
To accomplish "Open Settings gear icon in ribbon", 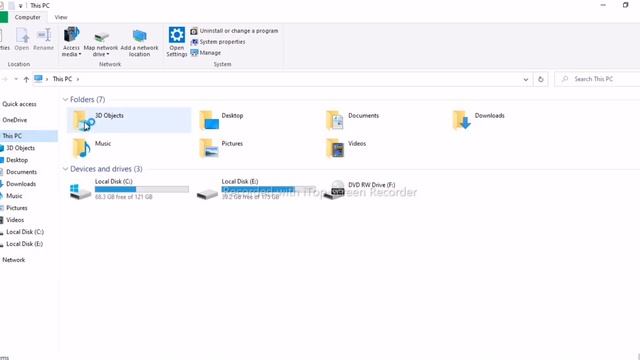I will (x=177, y=35).
